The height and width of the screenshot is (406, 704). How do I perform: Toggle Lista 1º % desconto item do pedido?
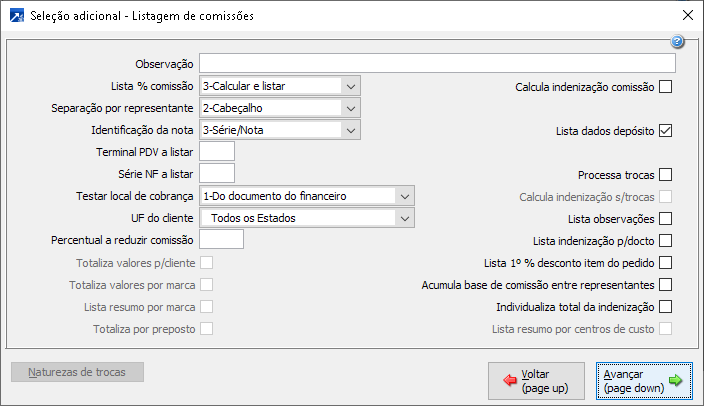(x=666, y=262)
